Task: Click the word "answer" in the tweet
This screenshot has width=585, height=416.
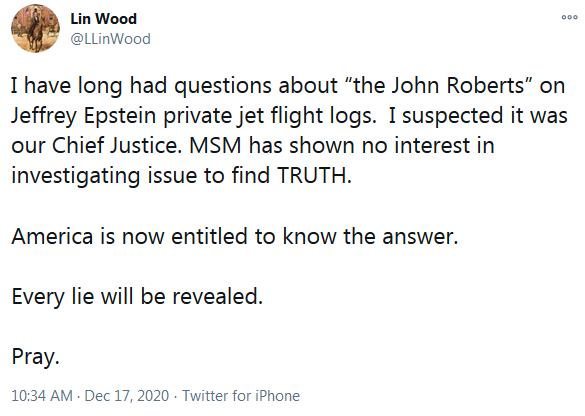Action: click(420, 237)
